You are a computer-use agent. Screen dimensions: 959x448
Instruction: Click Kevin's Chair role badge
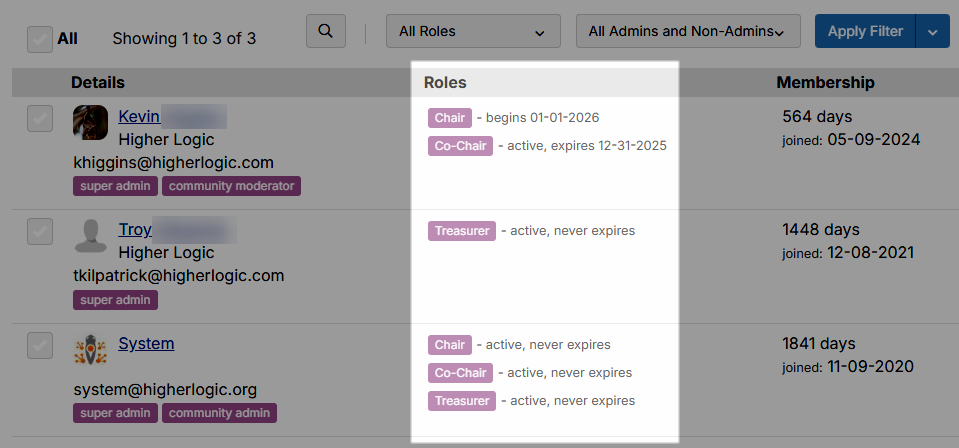[450, 118]
